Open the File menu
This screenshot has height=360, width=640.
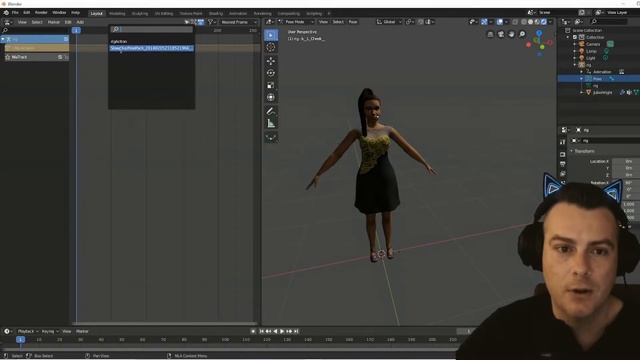(15, 13)
